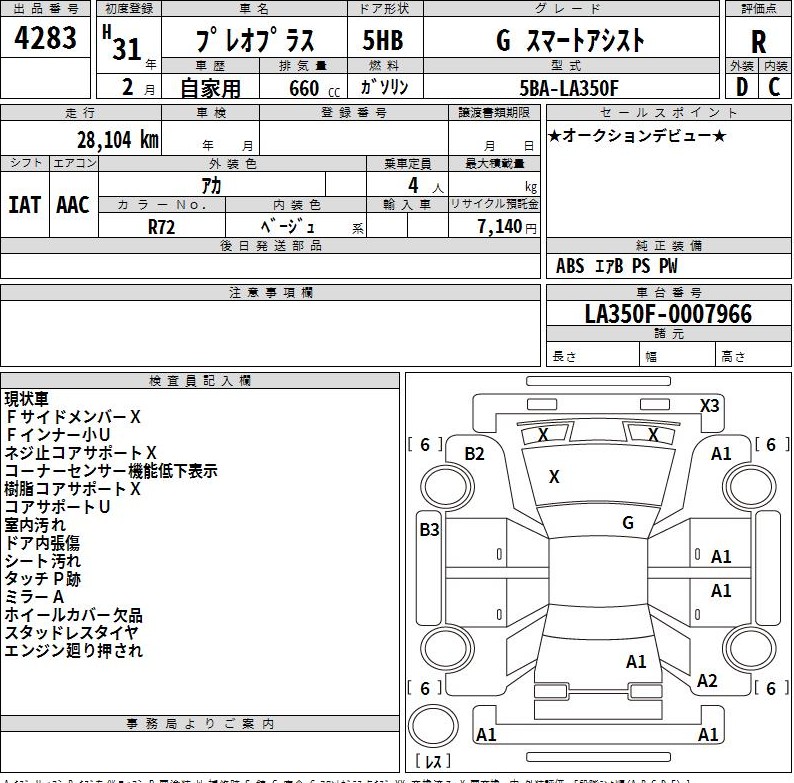The width and height of the screenshot is (794, 783).
Task: Click the spare tire label レス
Action: click(433, 761)
